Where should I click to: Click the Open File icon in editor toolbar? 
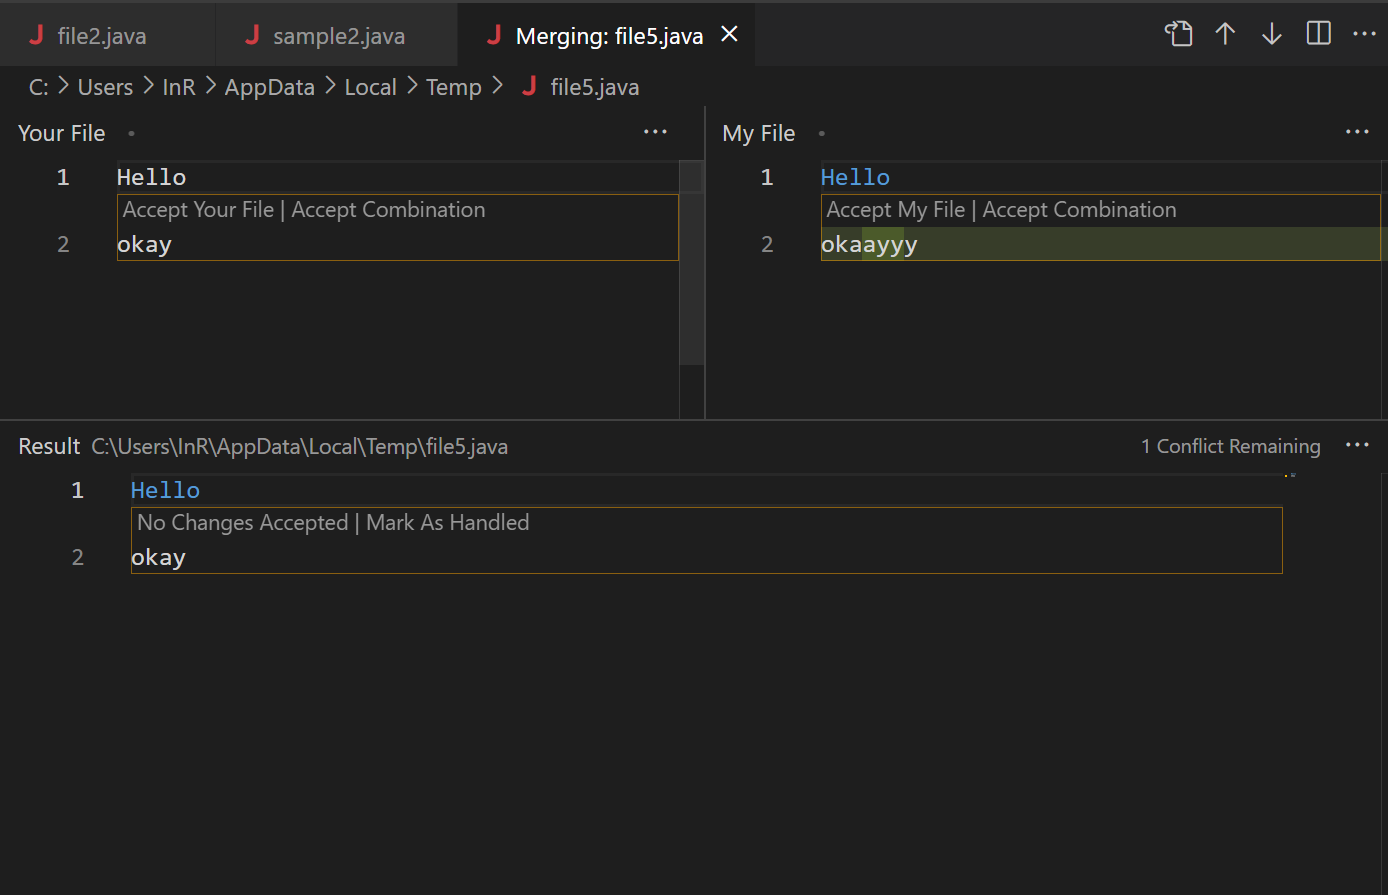point(1179,34)
